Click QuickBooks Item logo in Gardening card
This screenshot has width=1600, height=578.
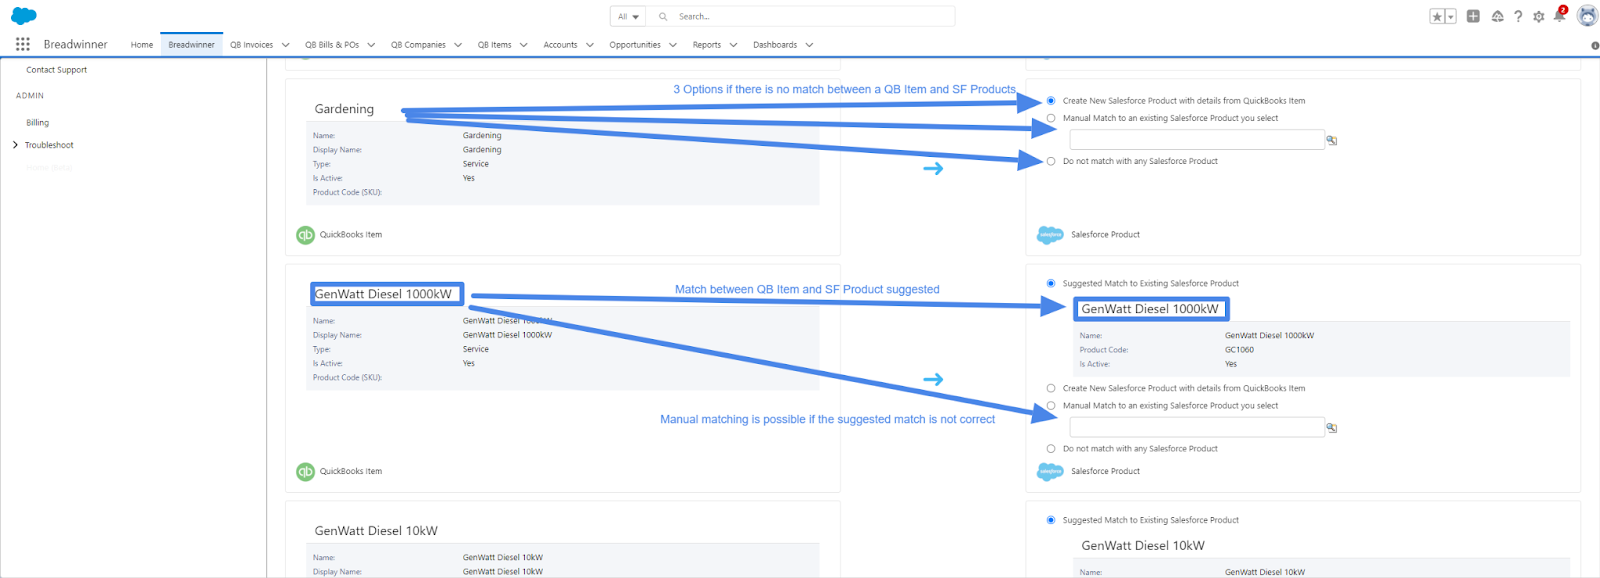[306, 235]
